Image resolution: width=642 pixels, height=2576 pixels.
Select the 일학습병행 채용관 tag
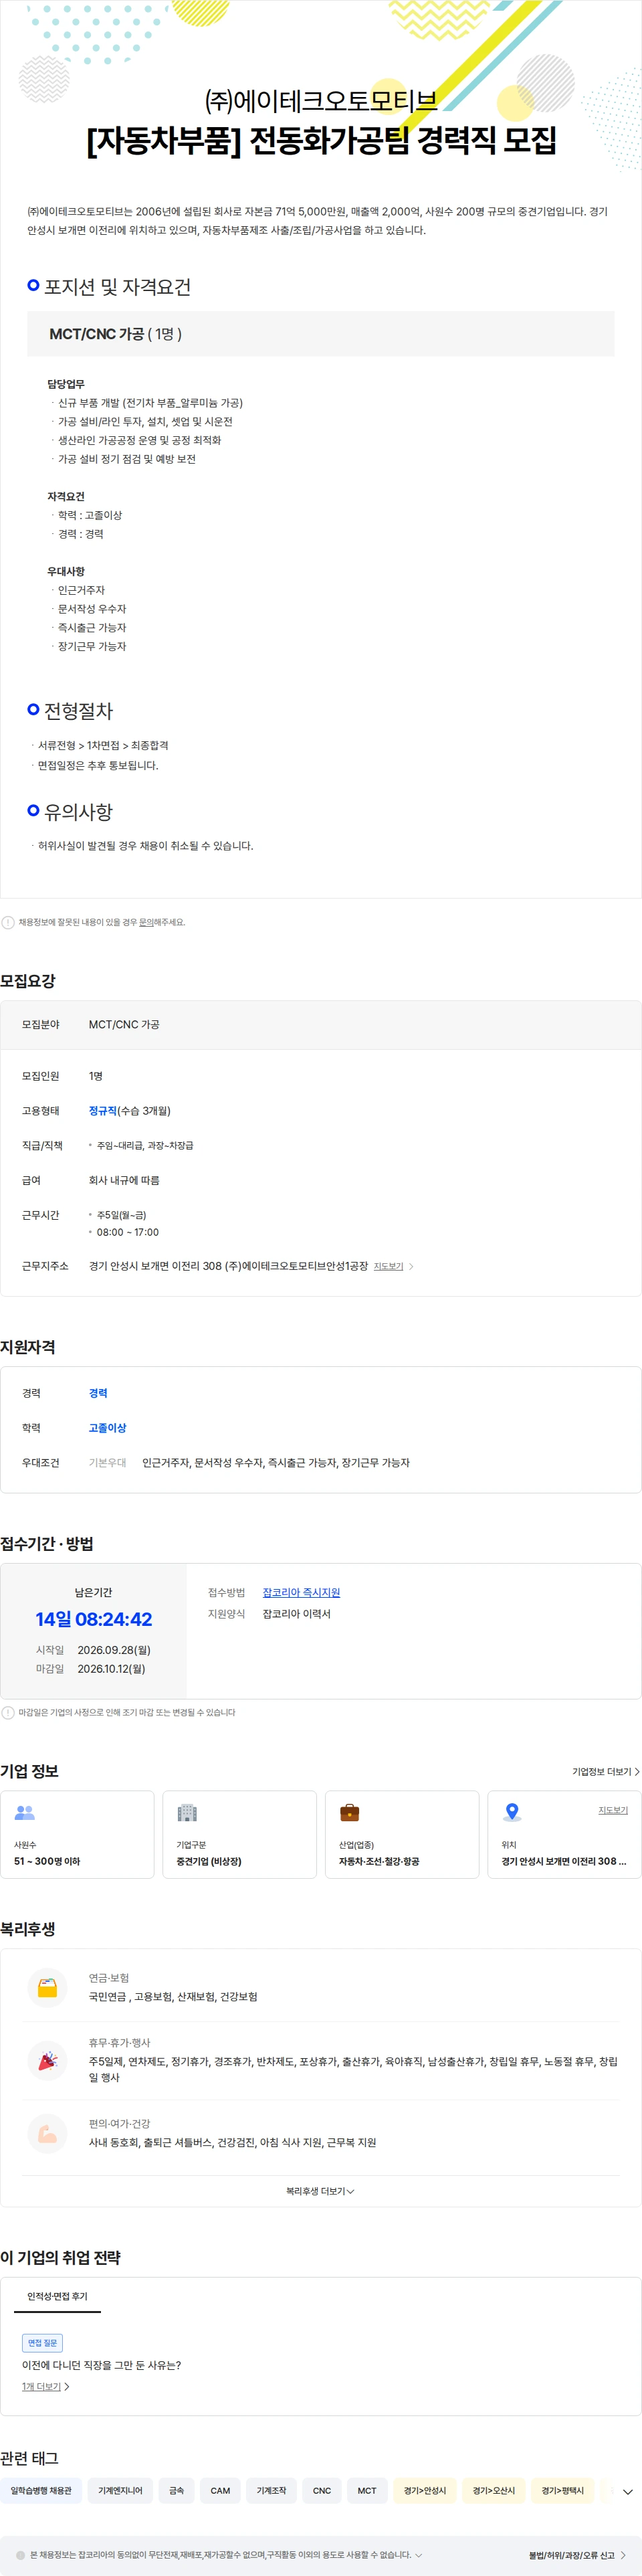(x=41, y=2490)
